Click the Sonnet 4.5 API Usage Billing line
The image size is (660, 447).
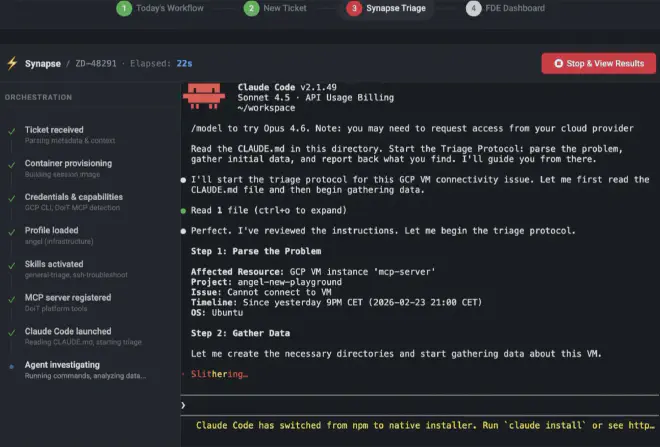316,98
